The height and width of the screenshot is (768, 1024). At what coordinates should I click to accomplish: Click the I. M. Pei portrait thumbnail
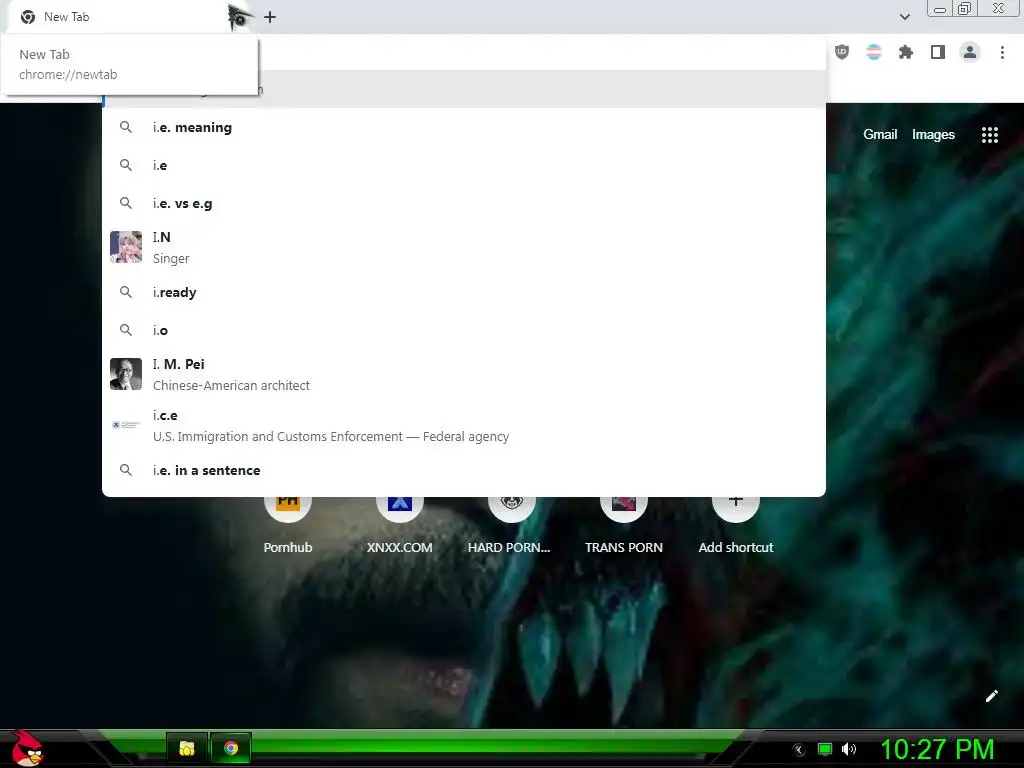pyautogui.click(x=126, y=374)
